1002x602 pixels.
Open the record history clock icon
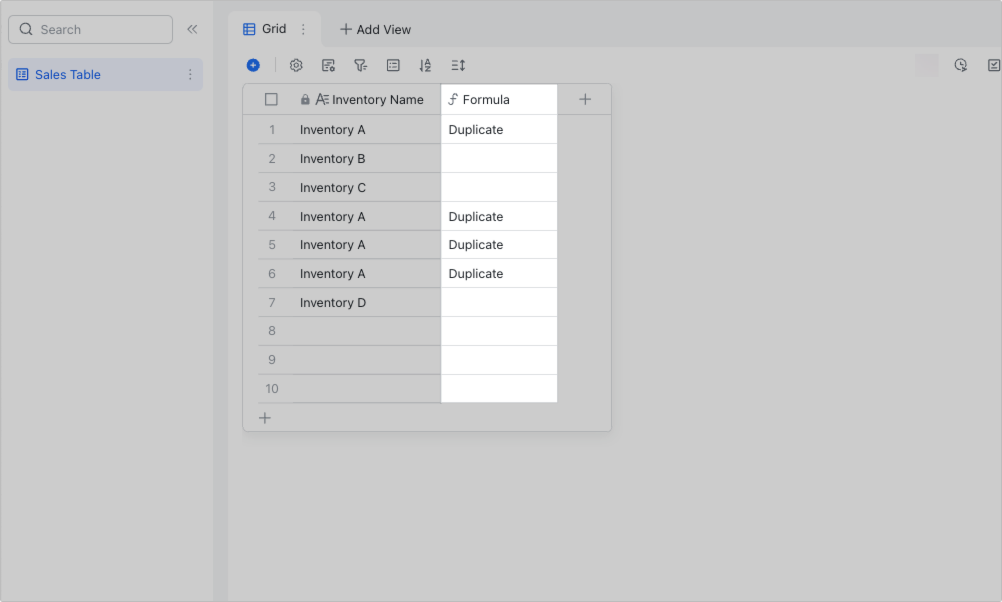[x=961, y=65]
